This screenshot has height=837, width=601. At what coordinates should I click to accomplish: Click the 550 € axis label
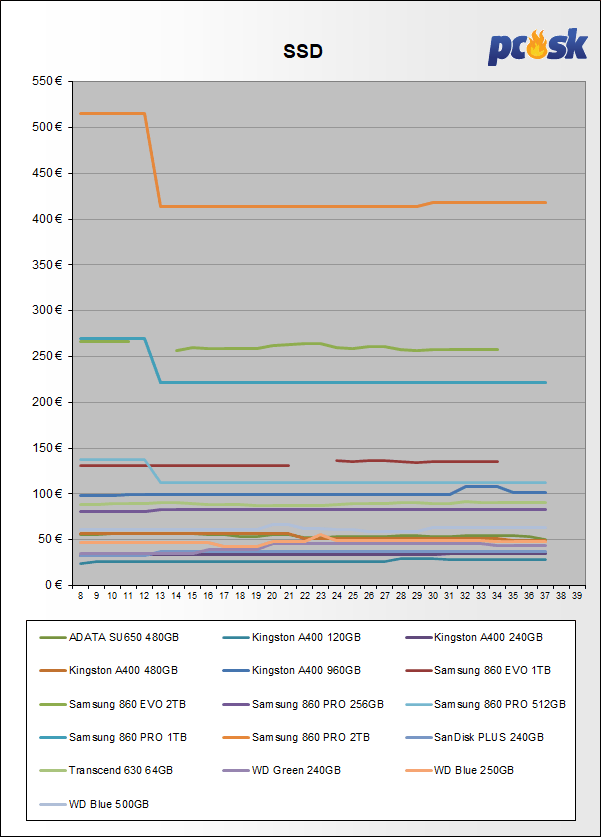point(47,81)
